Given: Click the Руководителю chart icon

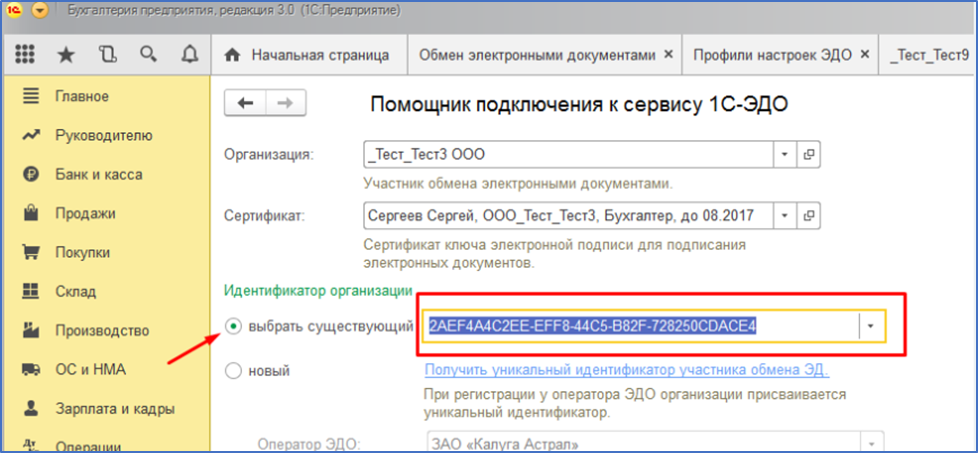Looking at the screenshot, I should click(31, 135).
